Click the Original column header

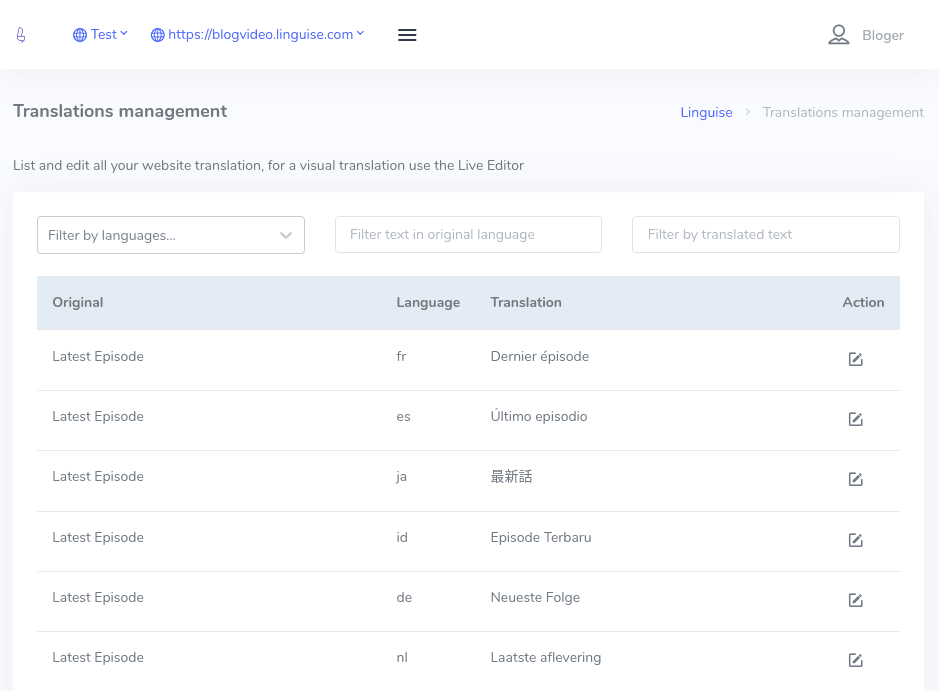pyautogui.click(x=78, y=303)
